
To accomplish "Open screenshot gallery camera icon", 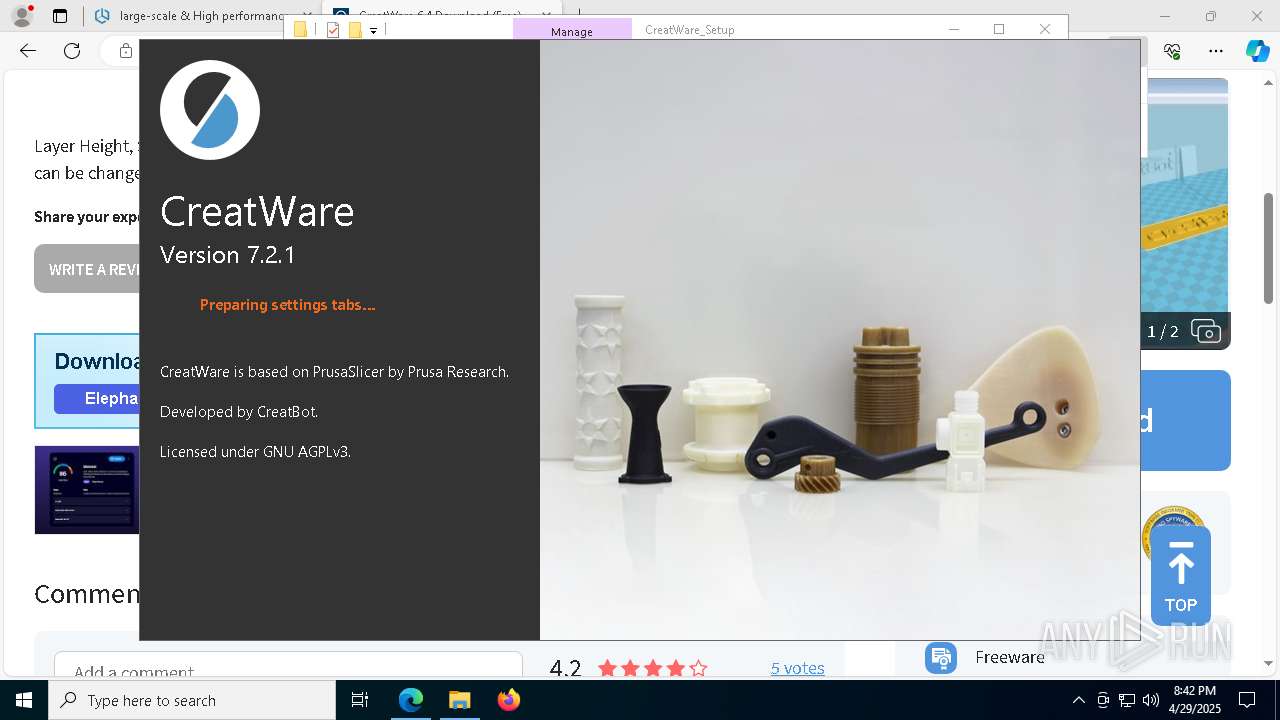I will pos(1206,331).
